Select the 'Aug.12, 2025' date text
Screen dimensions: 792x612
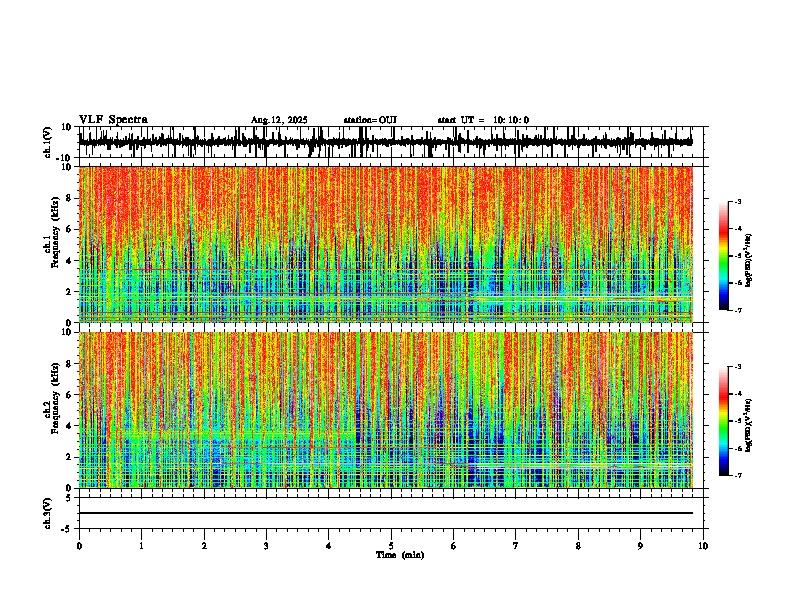click(x=279, y=120)
